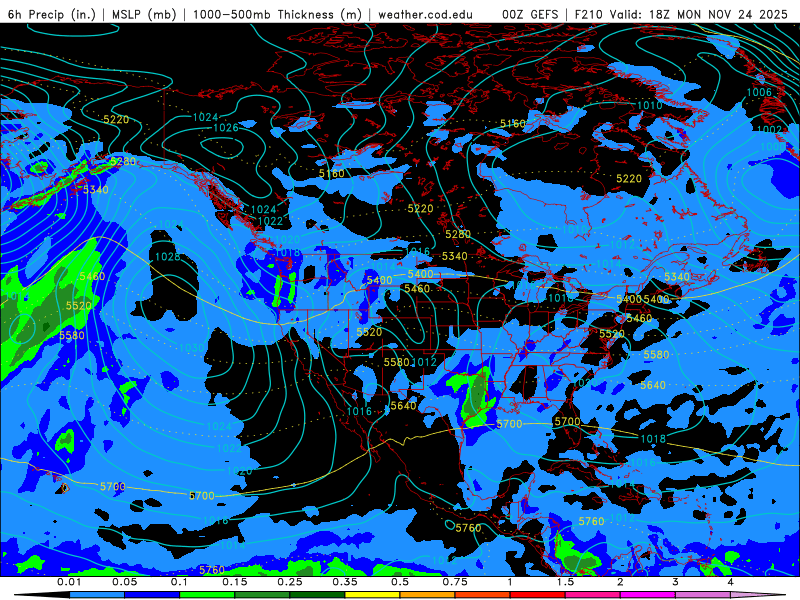Click the '1012' label beside '5580'
The image size is (800, 600).
pos(424,362)
